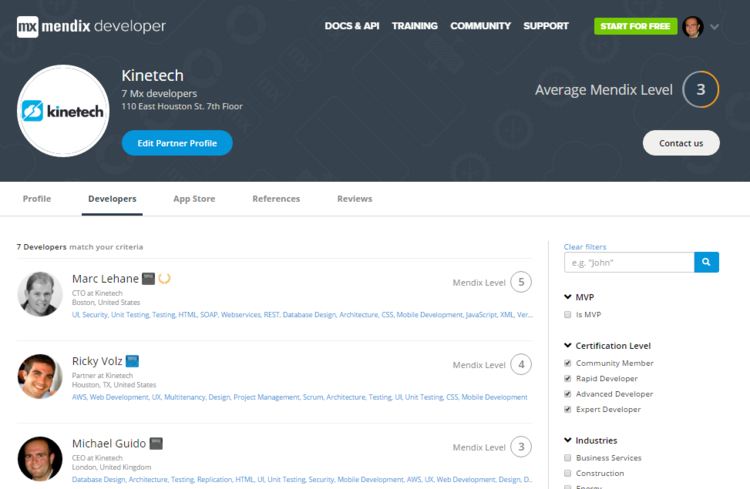The width and height of the screenshot is (750, 489).
Task: Uncheck the Community Member checkbox
Action: click(x=568, y=363)
